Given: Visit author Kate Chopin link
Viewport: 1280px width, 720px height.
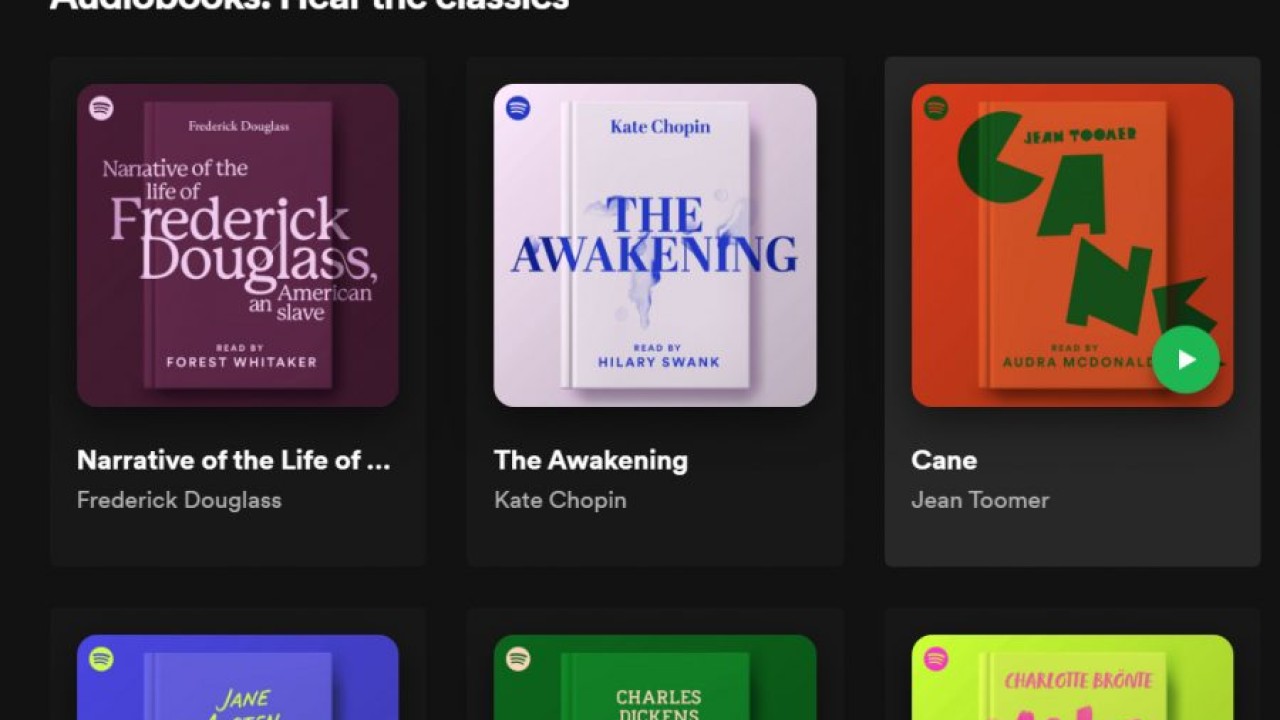Looking at the screenshot, I should [560, 500].
